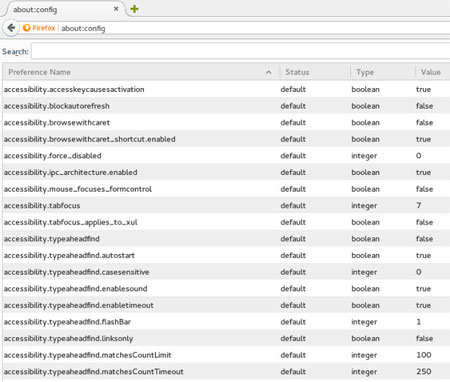Screen dimensions: 450x382
Task: Select the about:config tab
Action: 63,9
